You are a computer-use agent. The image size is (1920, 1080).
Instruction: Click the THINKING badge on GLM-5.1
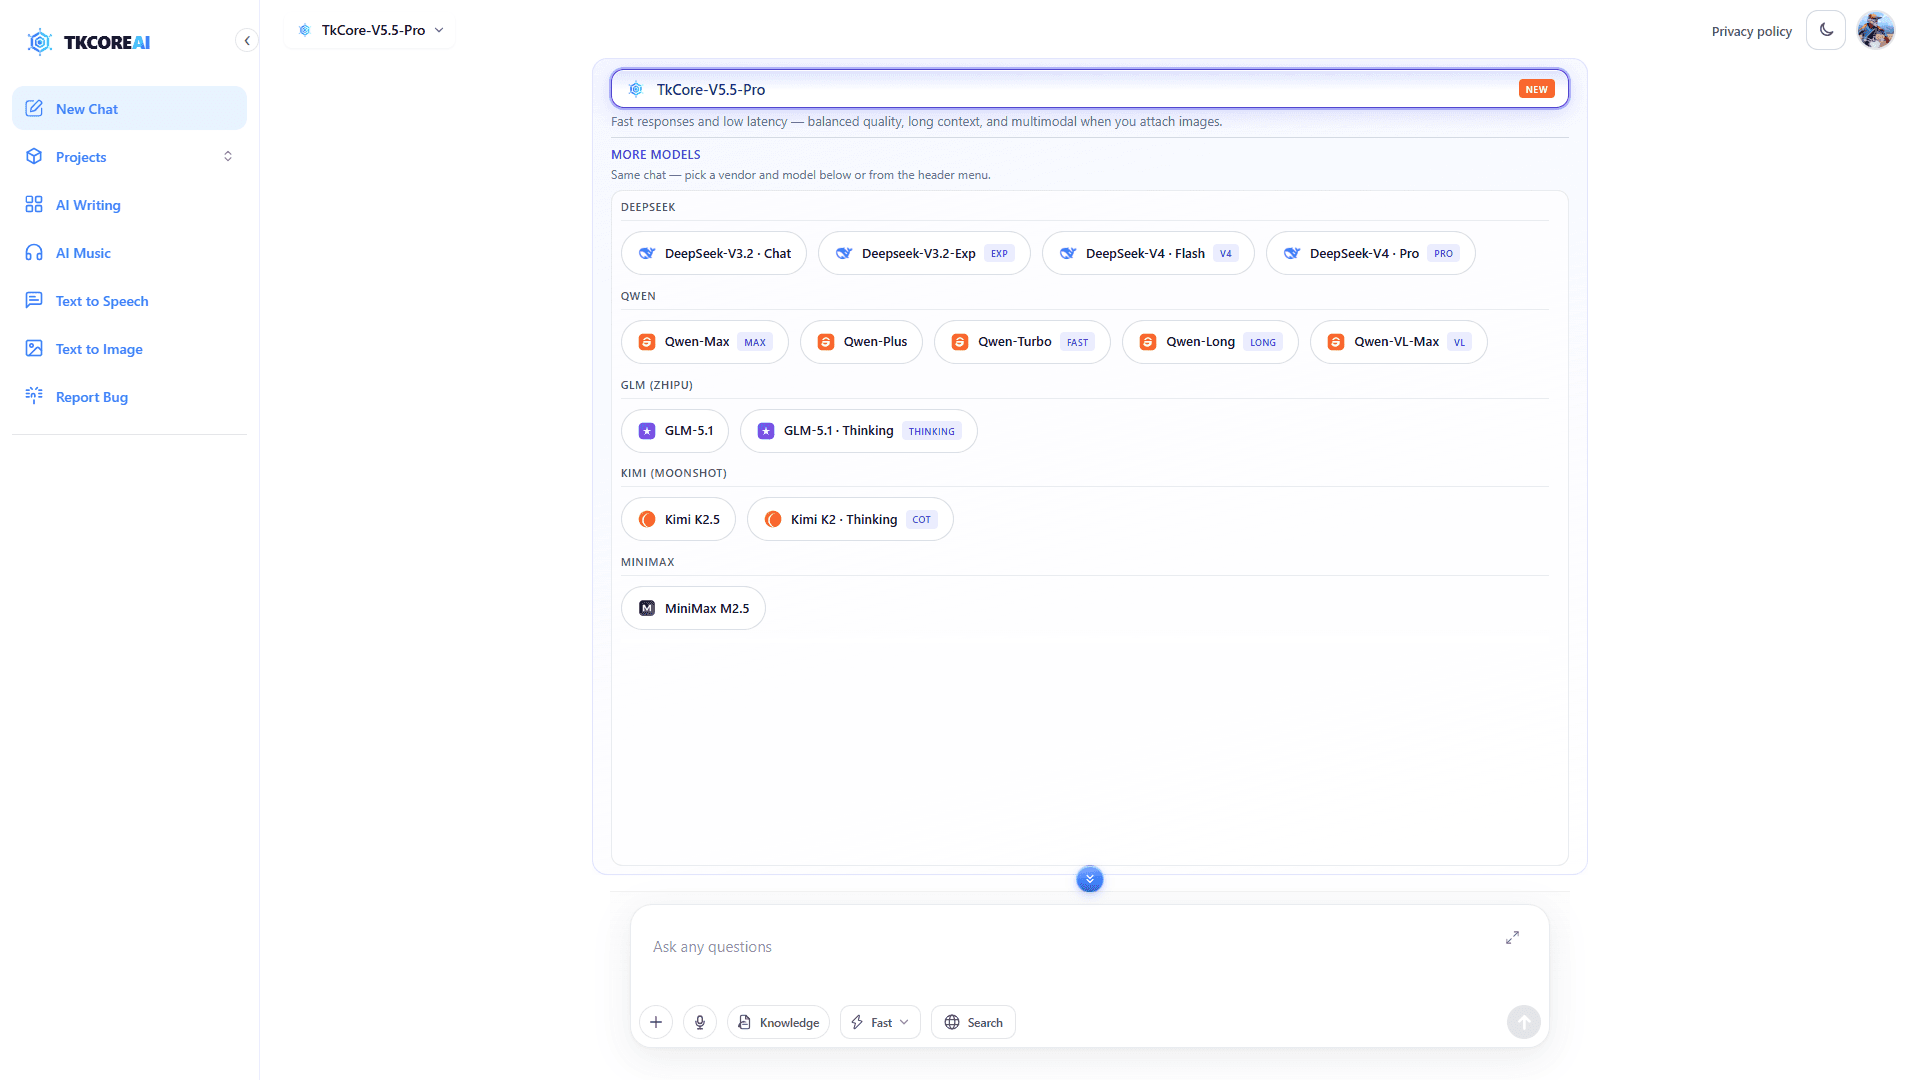[931, 431]
